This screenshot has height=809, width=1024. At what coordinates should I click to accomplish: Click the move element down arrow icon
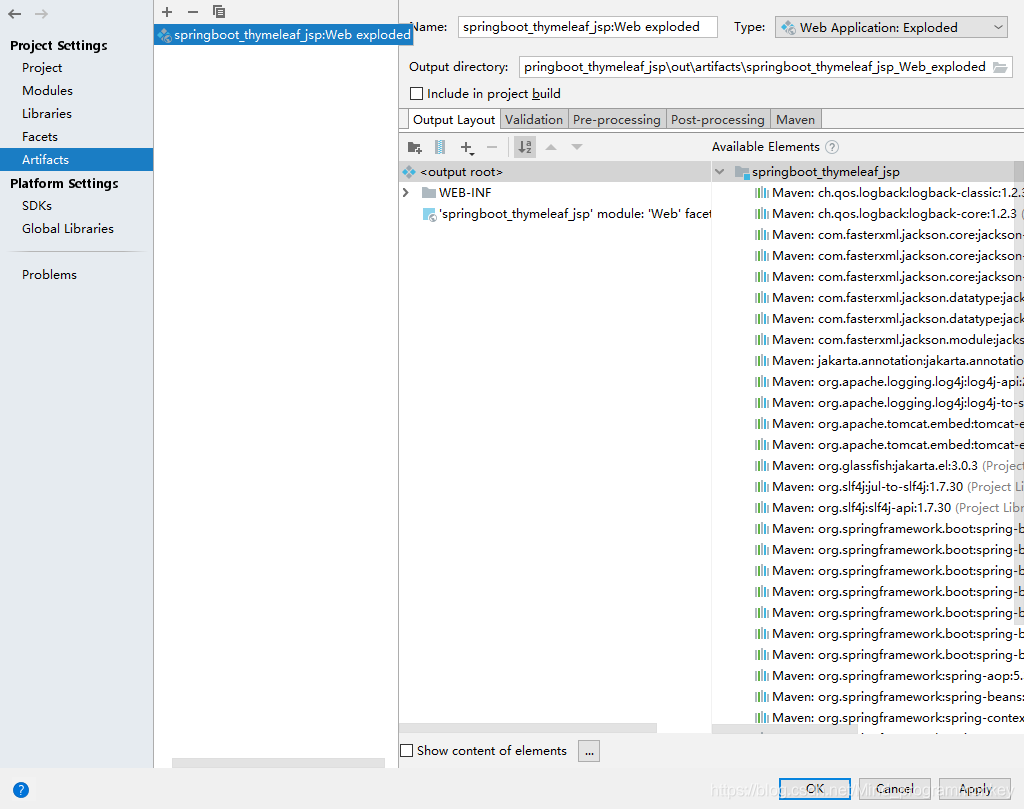(576, 146)
